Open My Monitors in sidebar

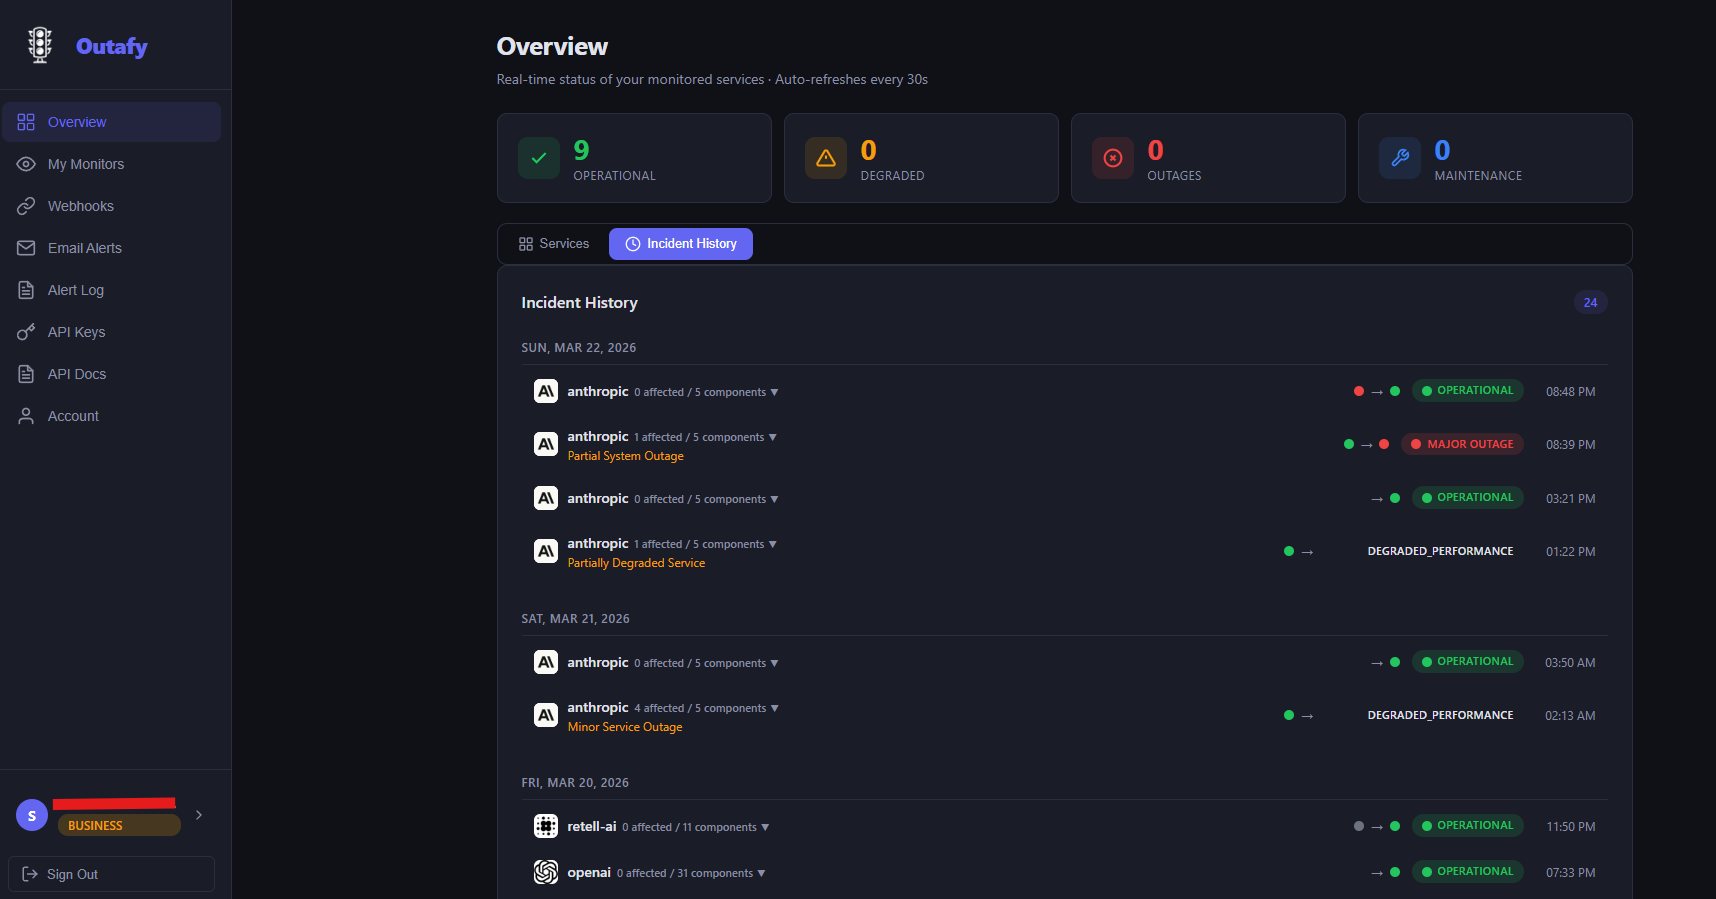pos(111,164)
